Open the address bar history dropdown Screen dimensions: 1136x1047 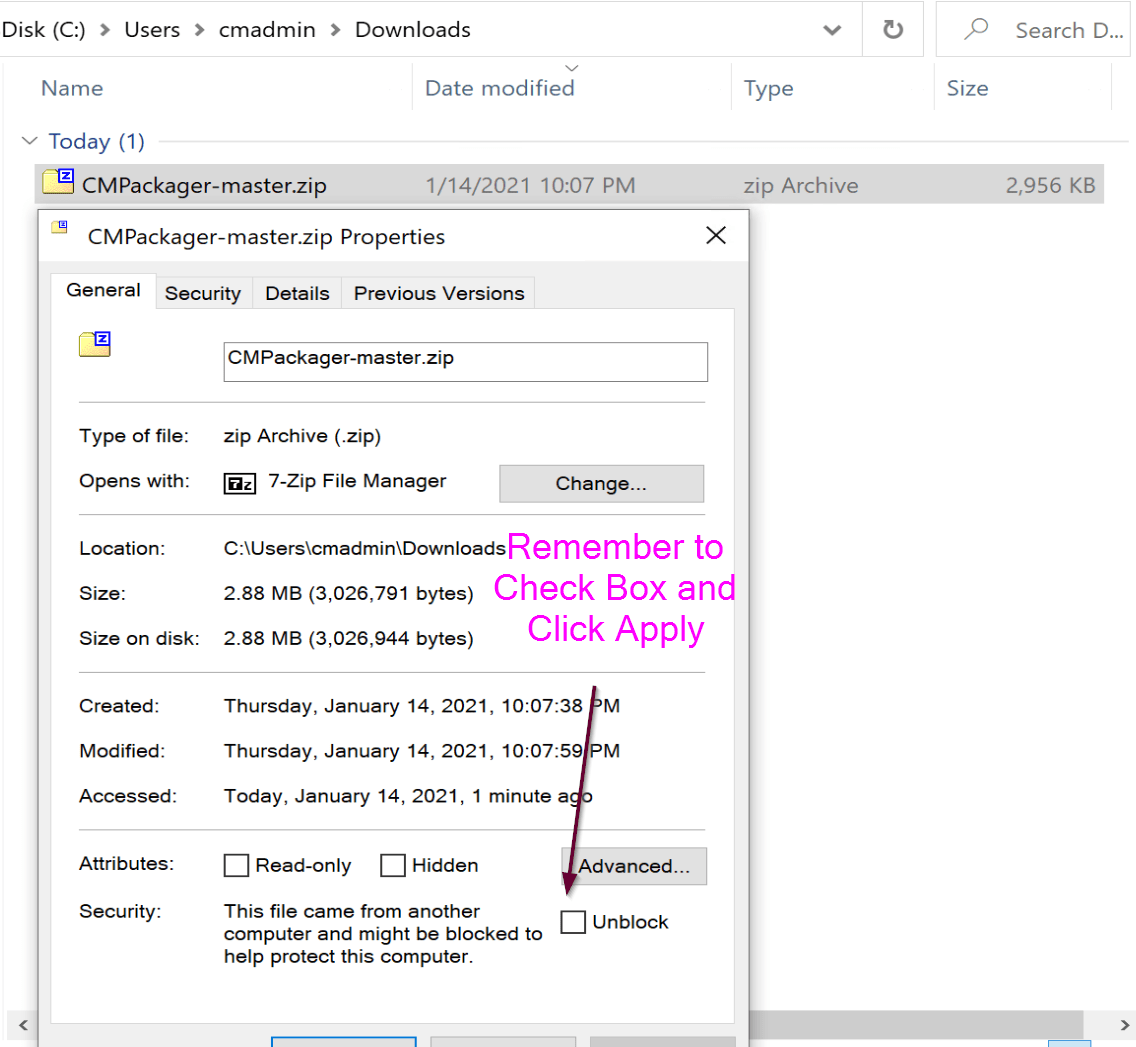coord(832,29)
